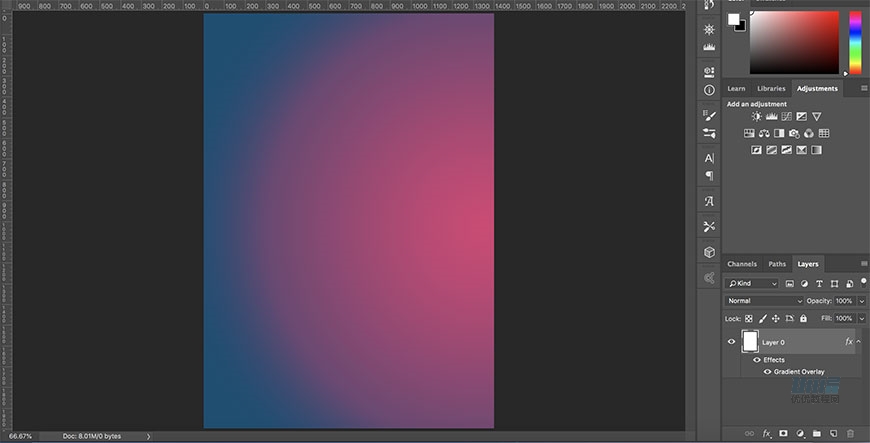Select the Layer 0 thumbnail
Image resolution: width=870 pixels, height=443 pixels.
[x=750, y=341]
